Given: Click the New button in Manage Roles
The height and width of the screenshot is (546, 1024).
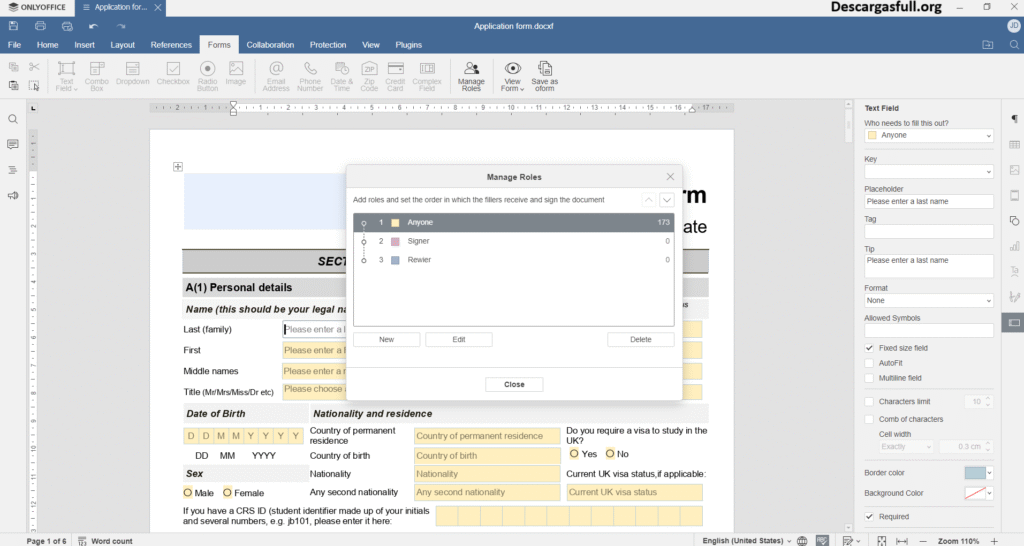Looking at the screenshot, I should 386,340.
